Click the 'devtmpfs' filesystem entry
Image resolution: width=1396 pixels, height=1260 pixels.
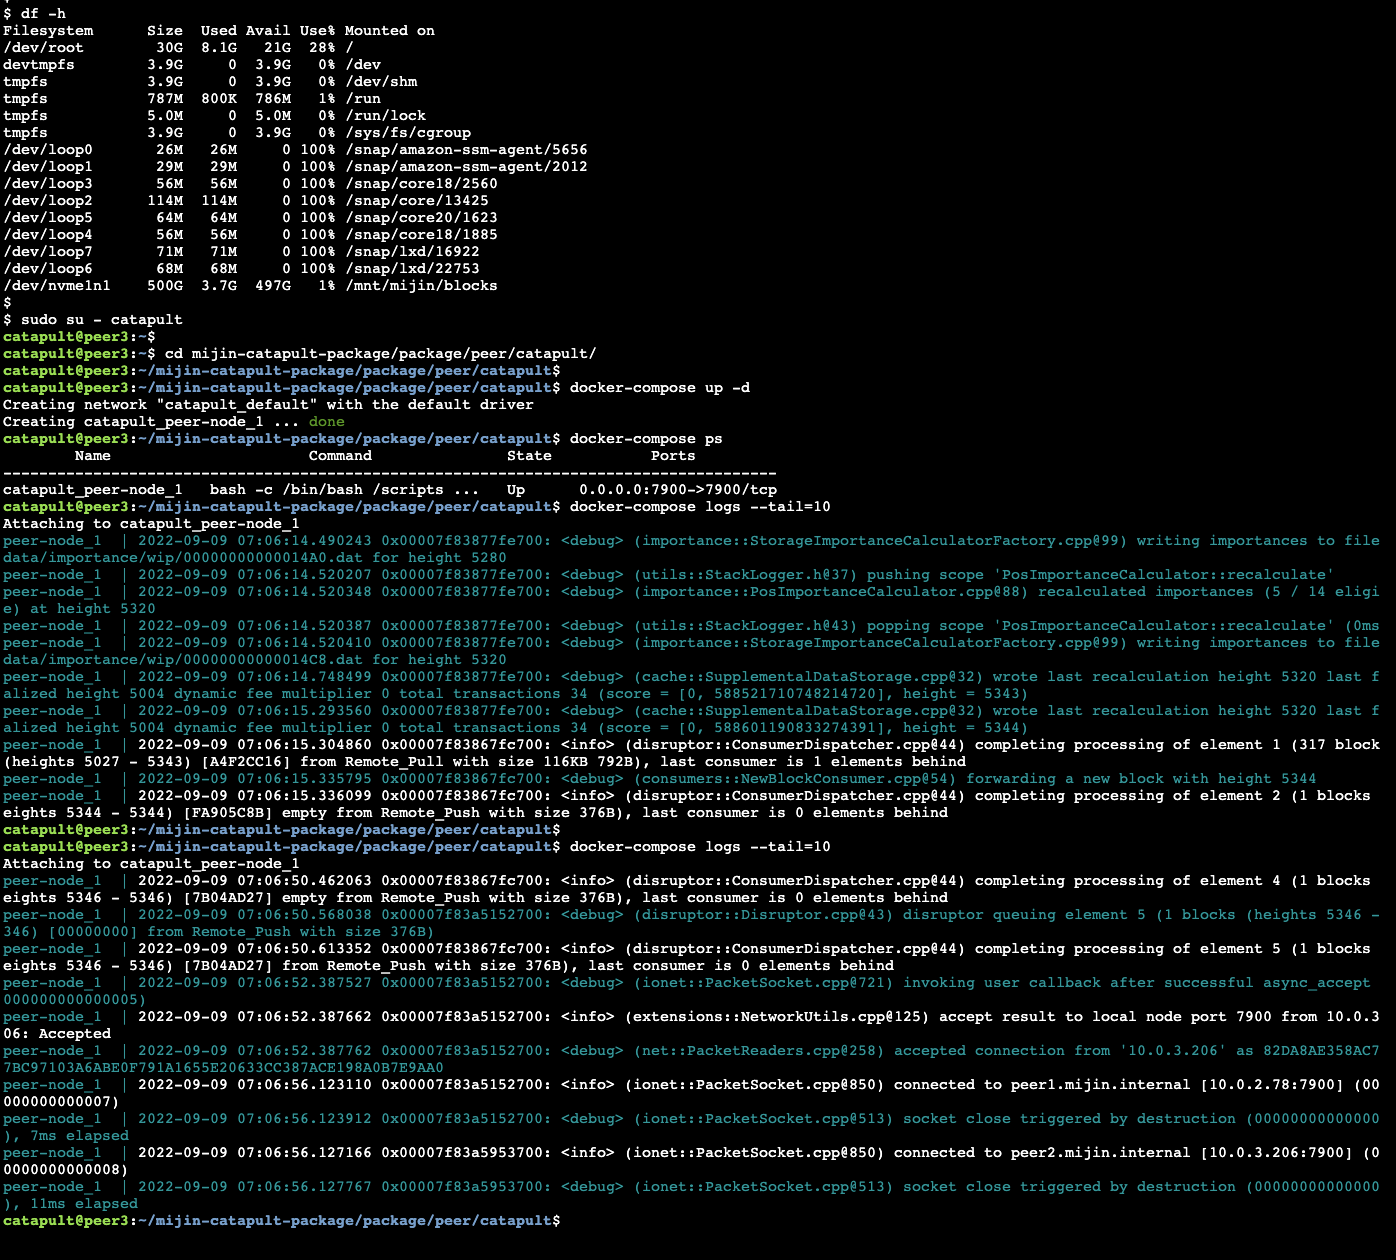tap(39, 64)
